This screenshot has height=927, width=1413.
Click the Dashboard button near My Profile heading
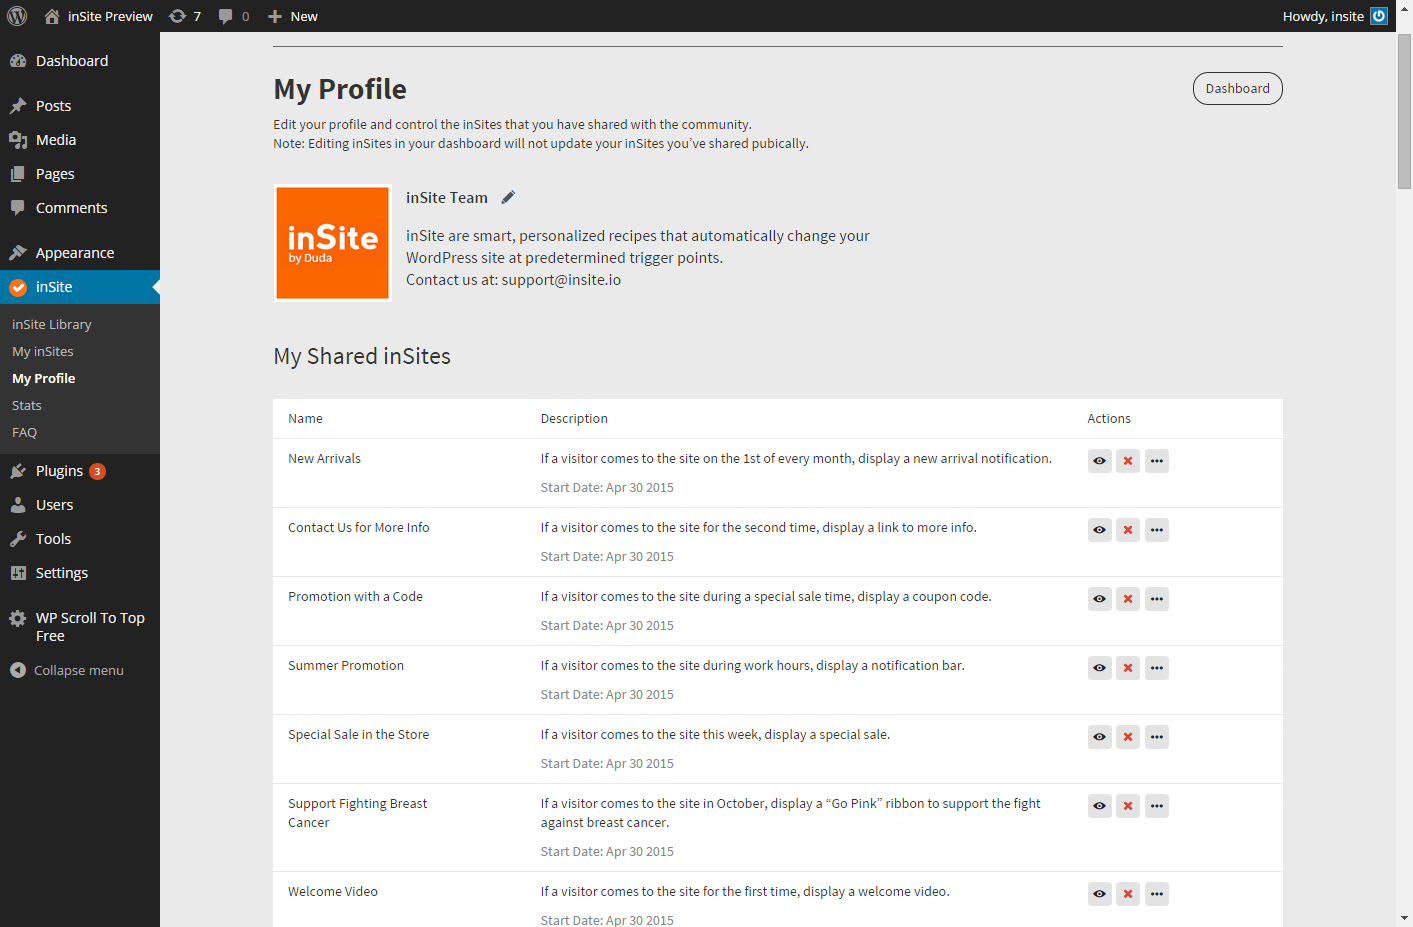click(1237, 89)
